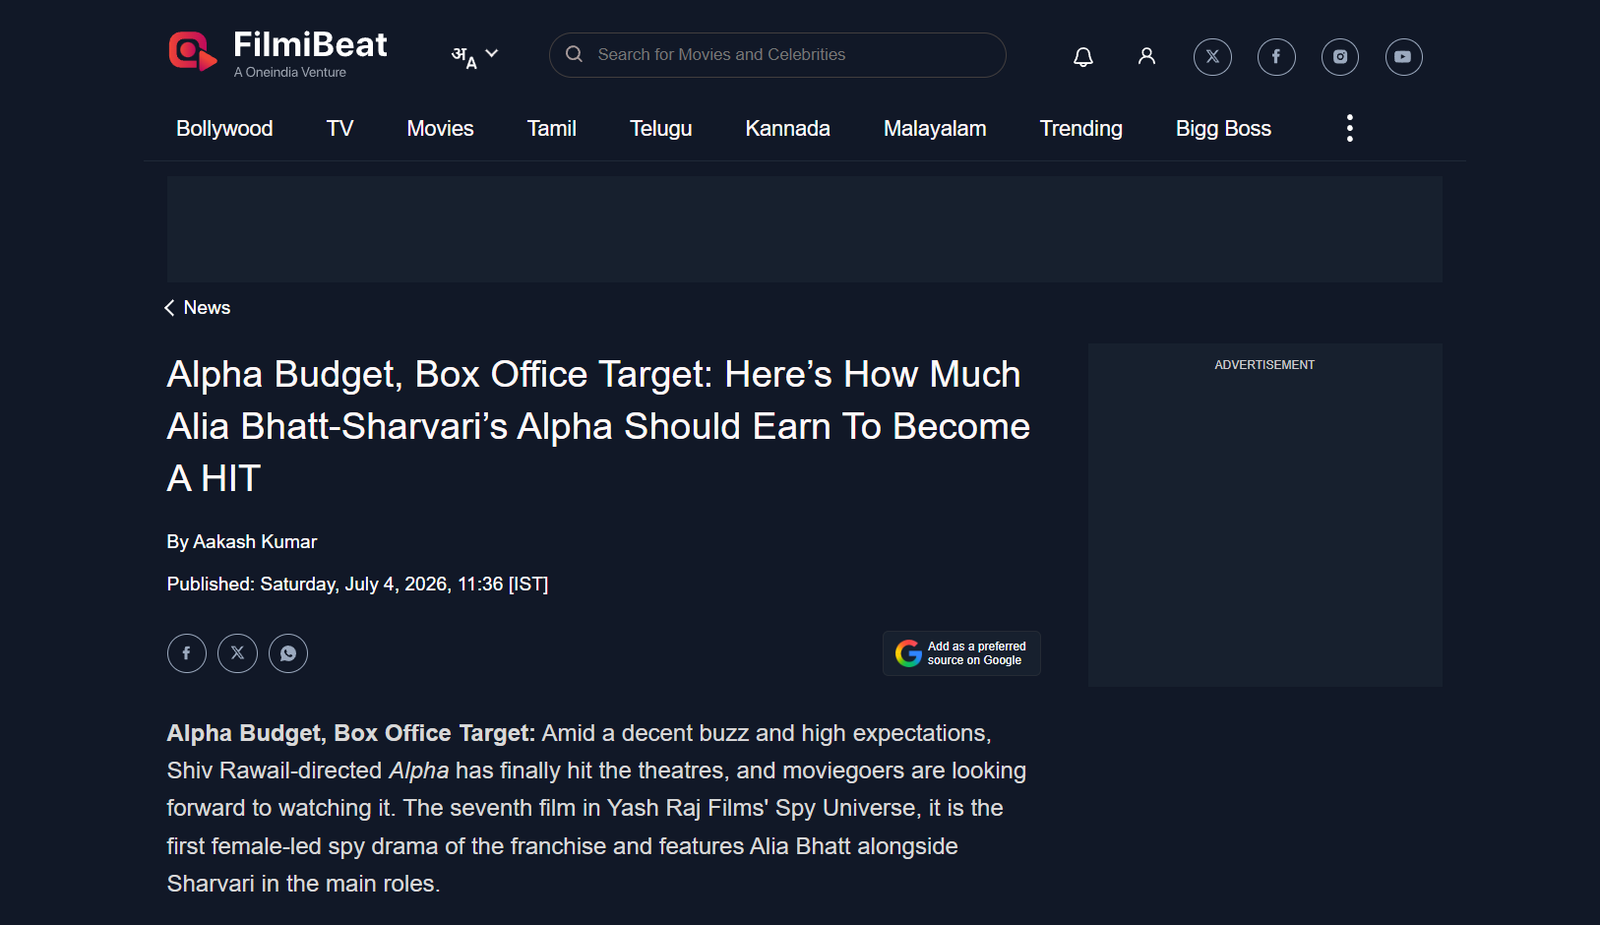Share article via WhatsApp

[288, 653]
